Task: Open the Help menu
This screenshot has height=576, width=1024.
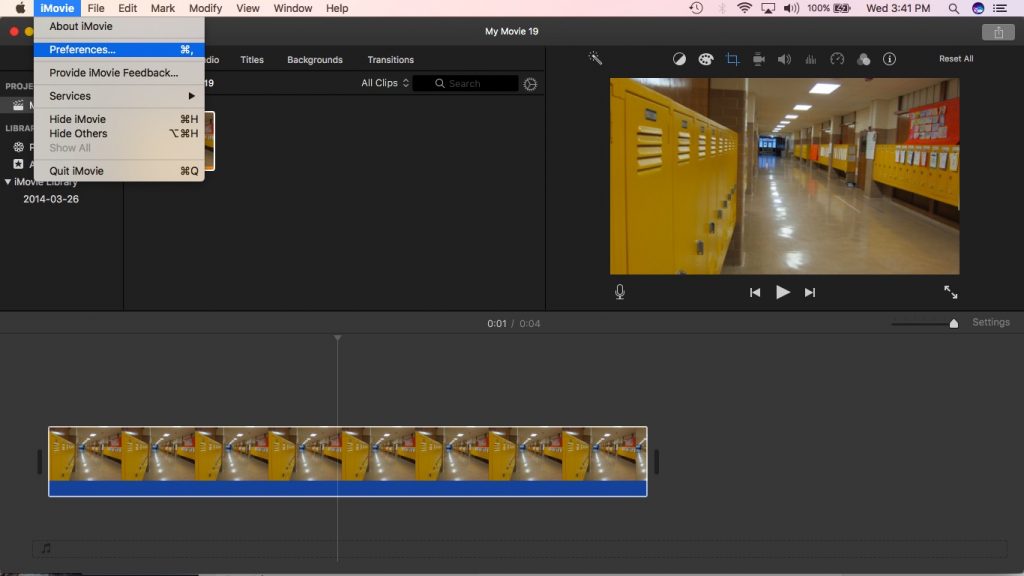Action: point(337,8)
